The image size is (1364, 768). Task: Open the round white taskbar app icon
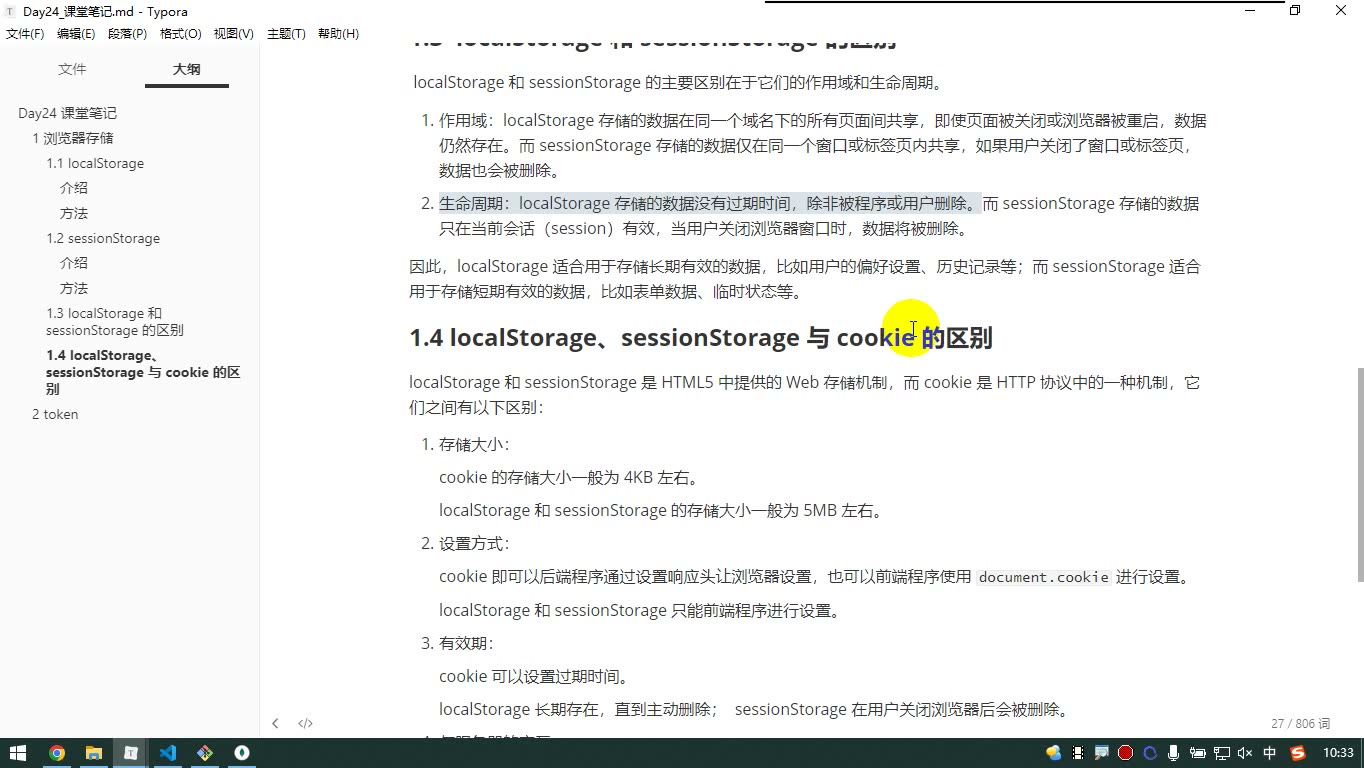click(x=242, y=753)
